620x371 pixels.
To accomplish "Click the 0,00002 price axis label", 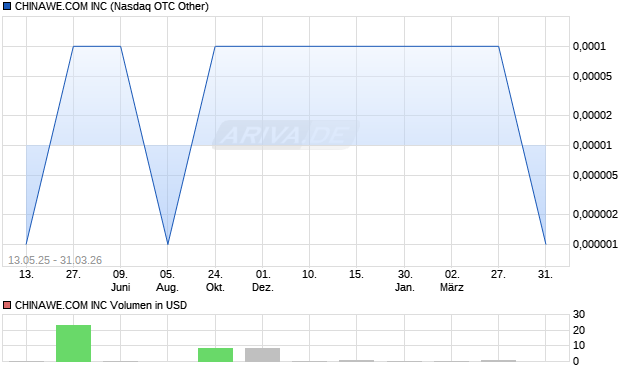I will 592,115.
